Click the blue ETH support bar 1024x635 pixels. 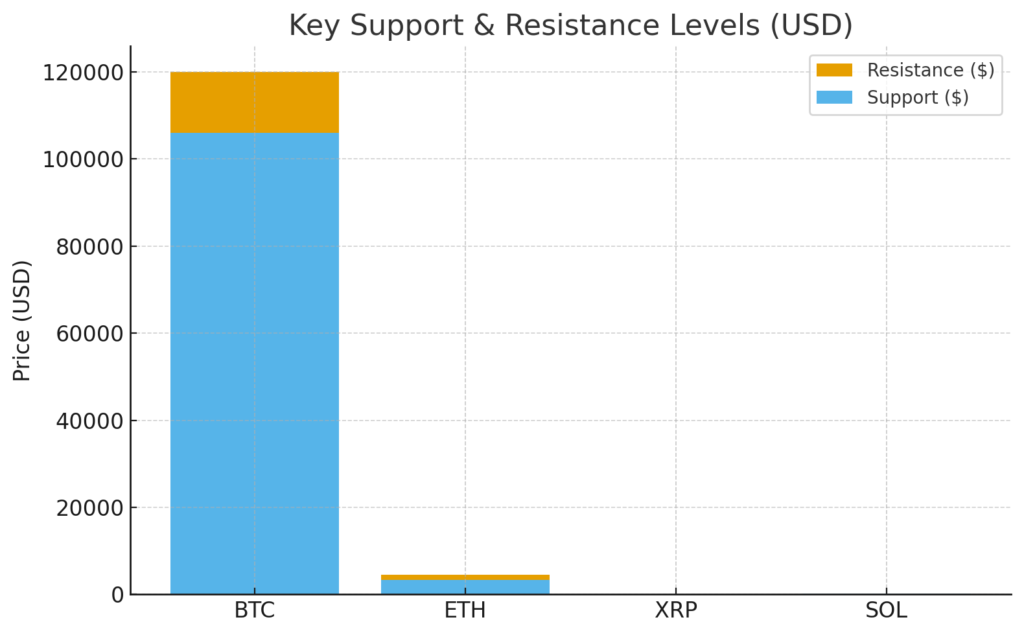(465, 587)
